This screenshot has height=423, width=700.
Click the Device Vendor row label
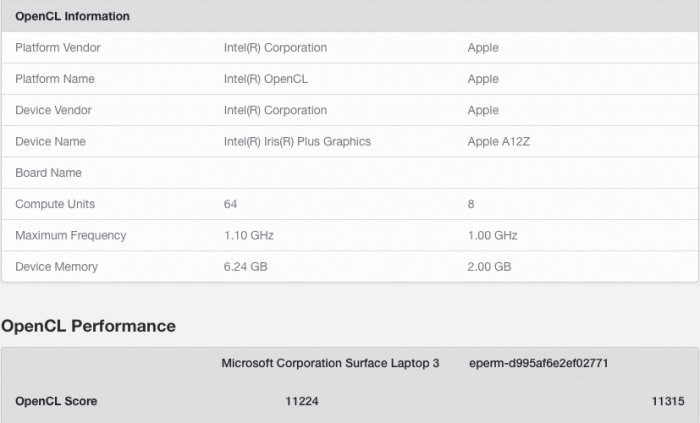click(x=56, y=110)
